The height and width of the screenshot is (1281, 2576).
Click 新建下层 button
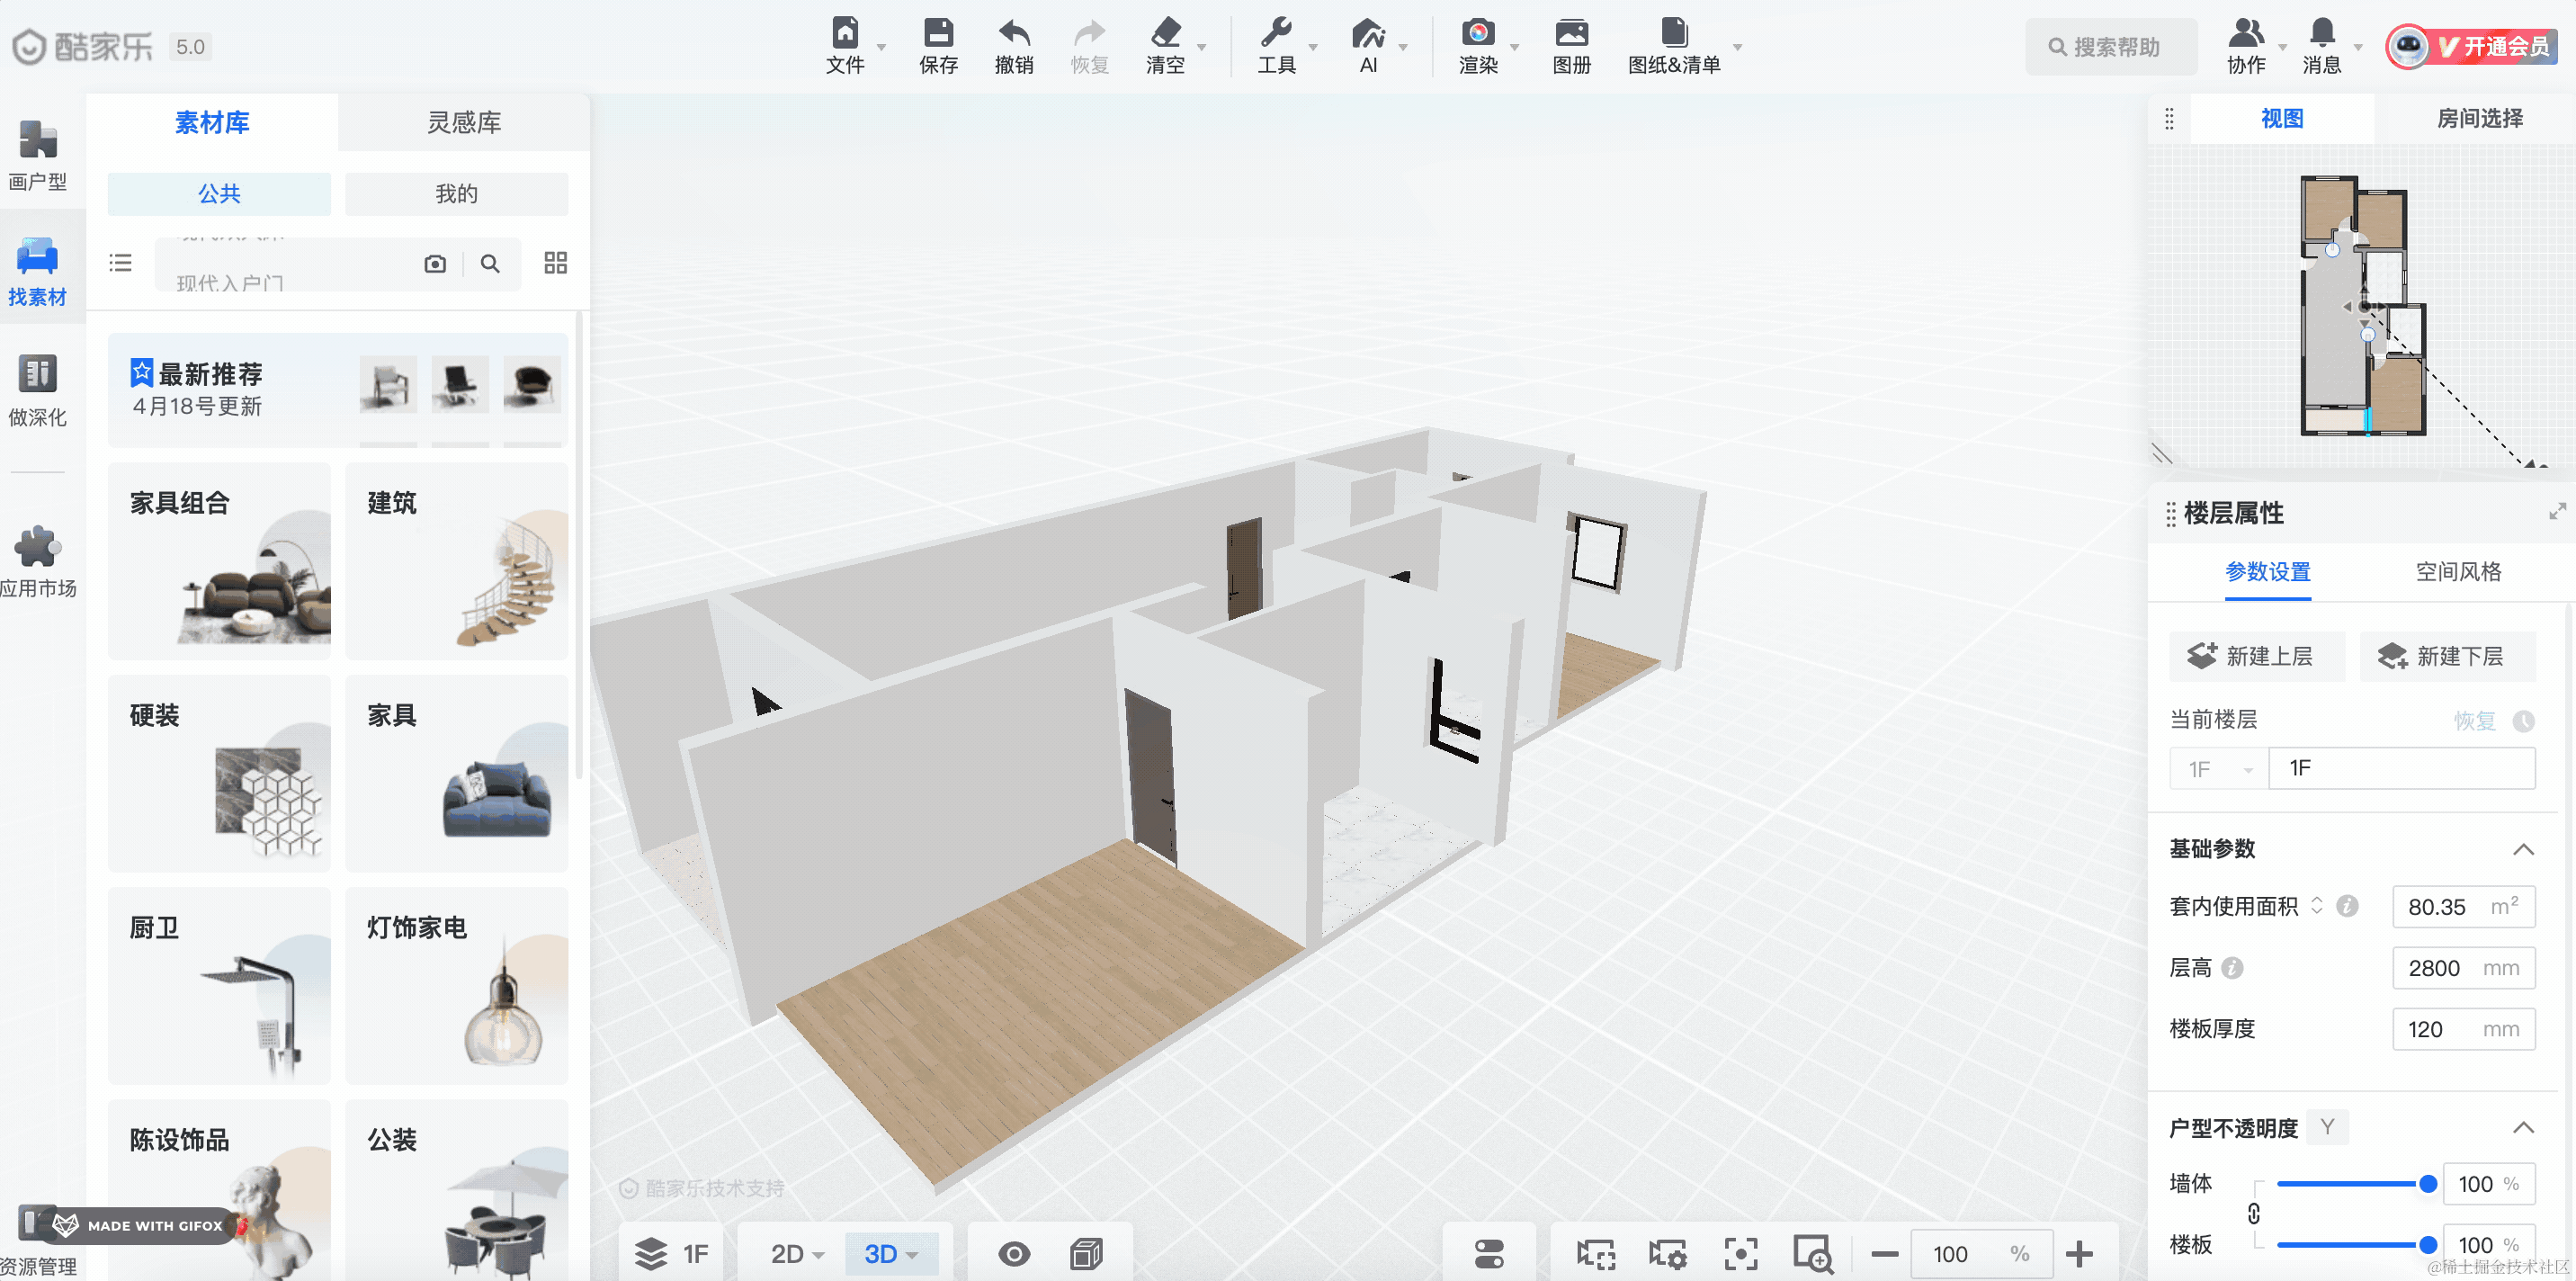[x=2447, y=657]
